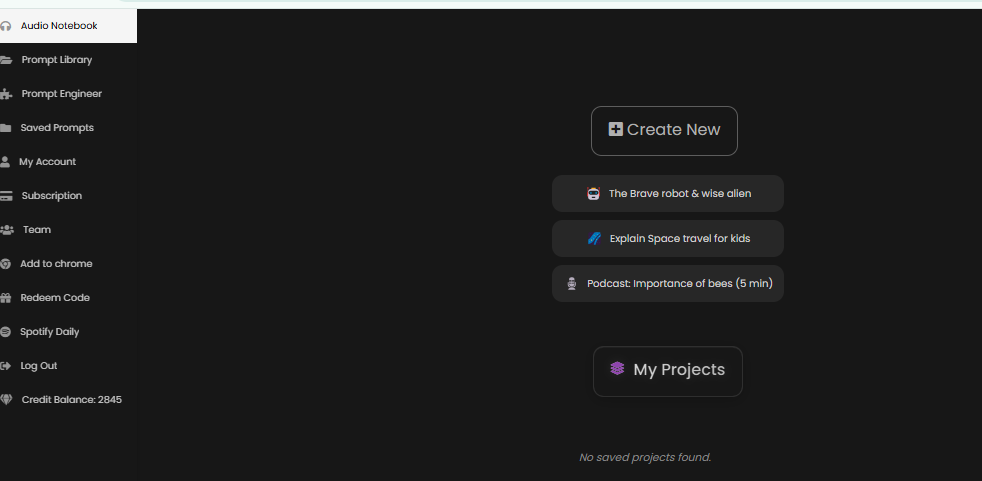Click the people group icon beside Team
This screenshot has height=481, width=982.
[7, 230]
